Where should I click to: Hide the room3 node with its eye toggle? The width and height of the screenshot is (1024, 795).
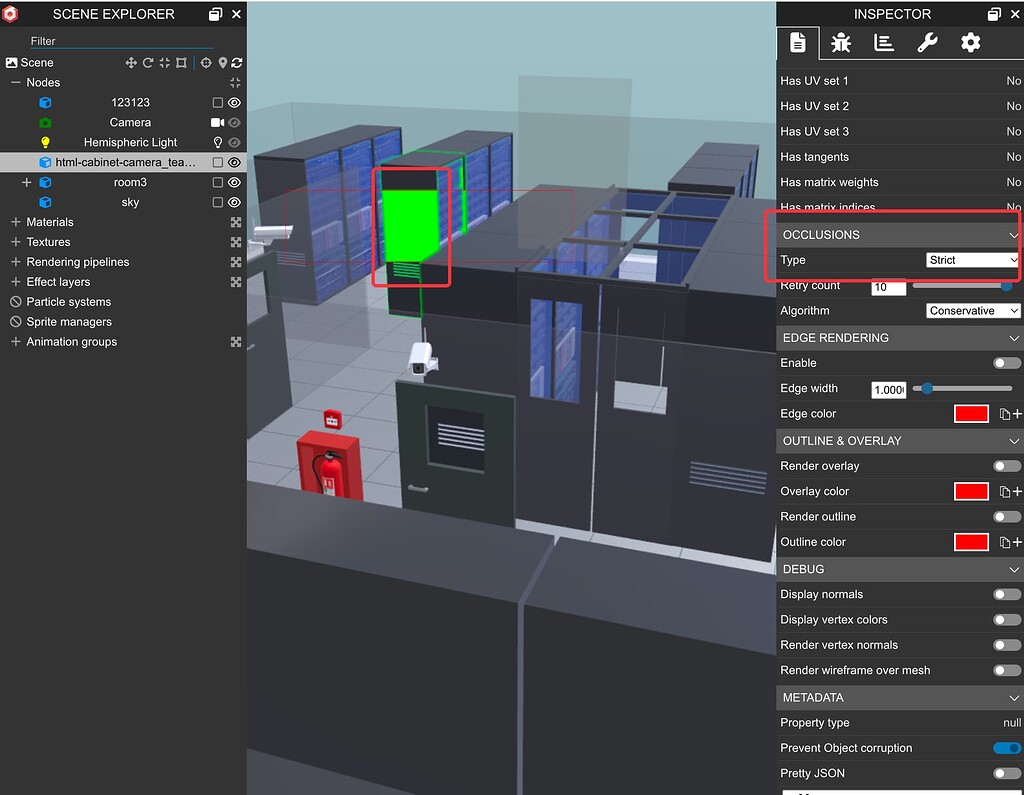click(x=233, y=182)
